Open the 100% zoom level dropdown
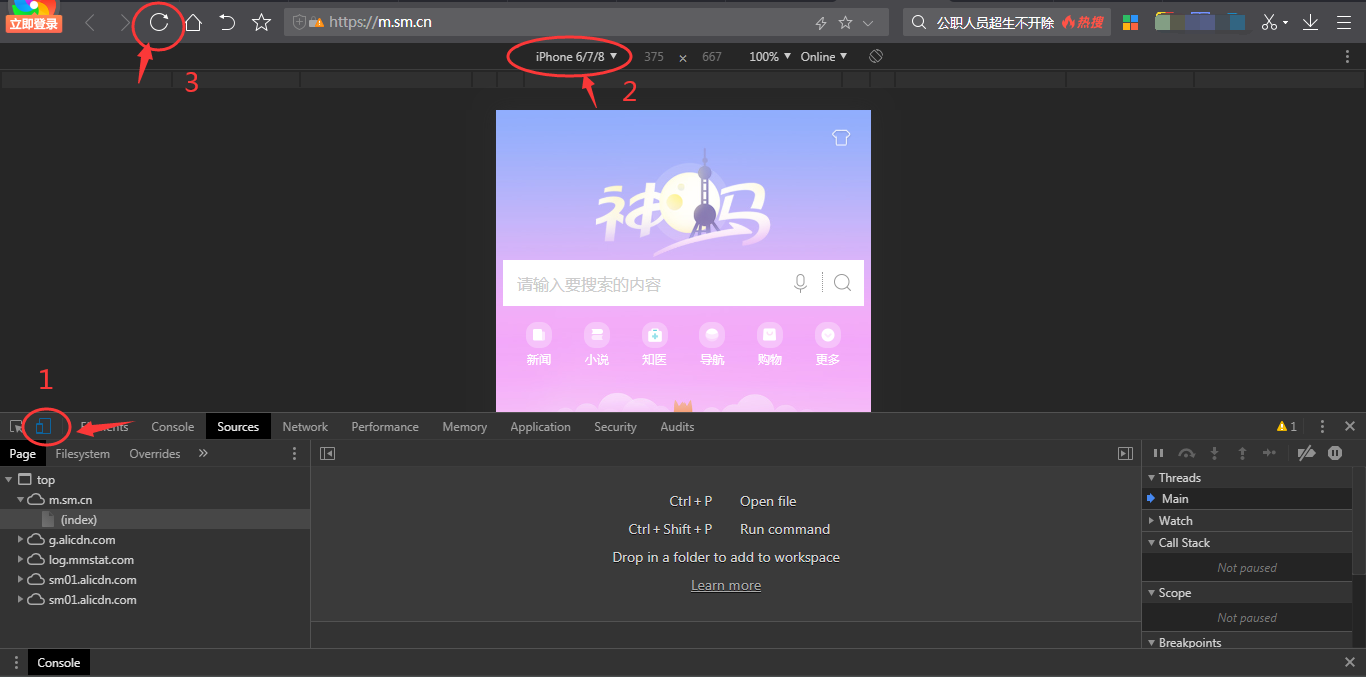1366x677 pixels. click(x=769, y=57)
